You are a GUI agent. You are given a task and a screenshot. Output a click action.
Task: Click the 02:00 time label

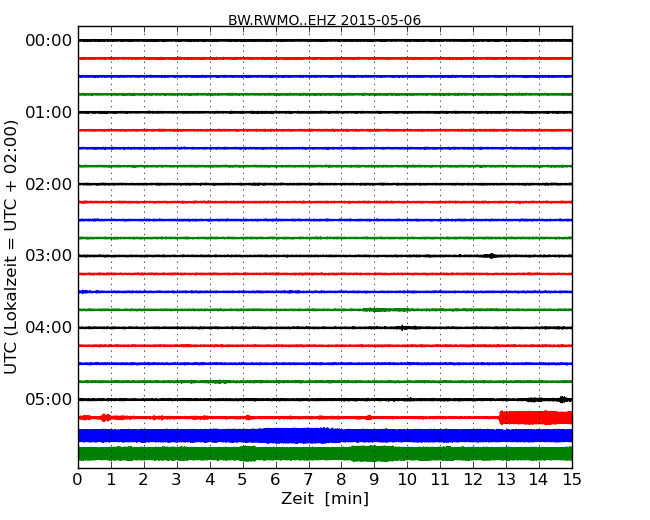tap(49, 184)
